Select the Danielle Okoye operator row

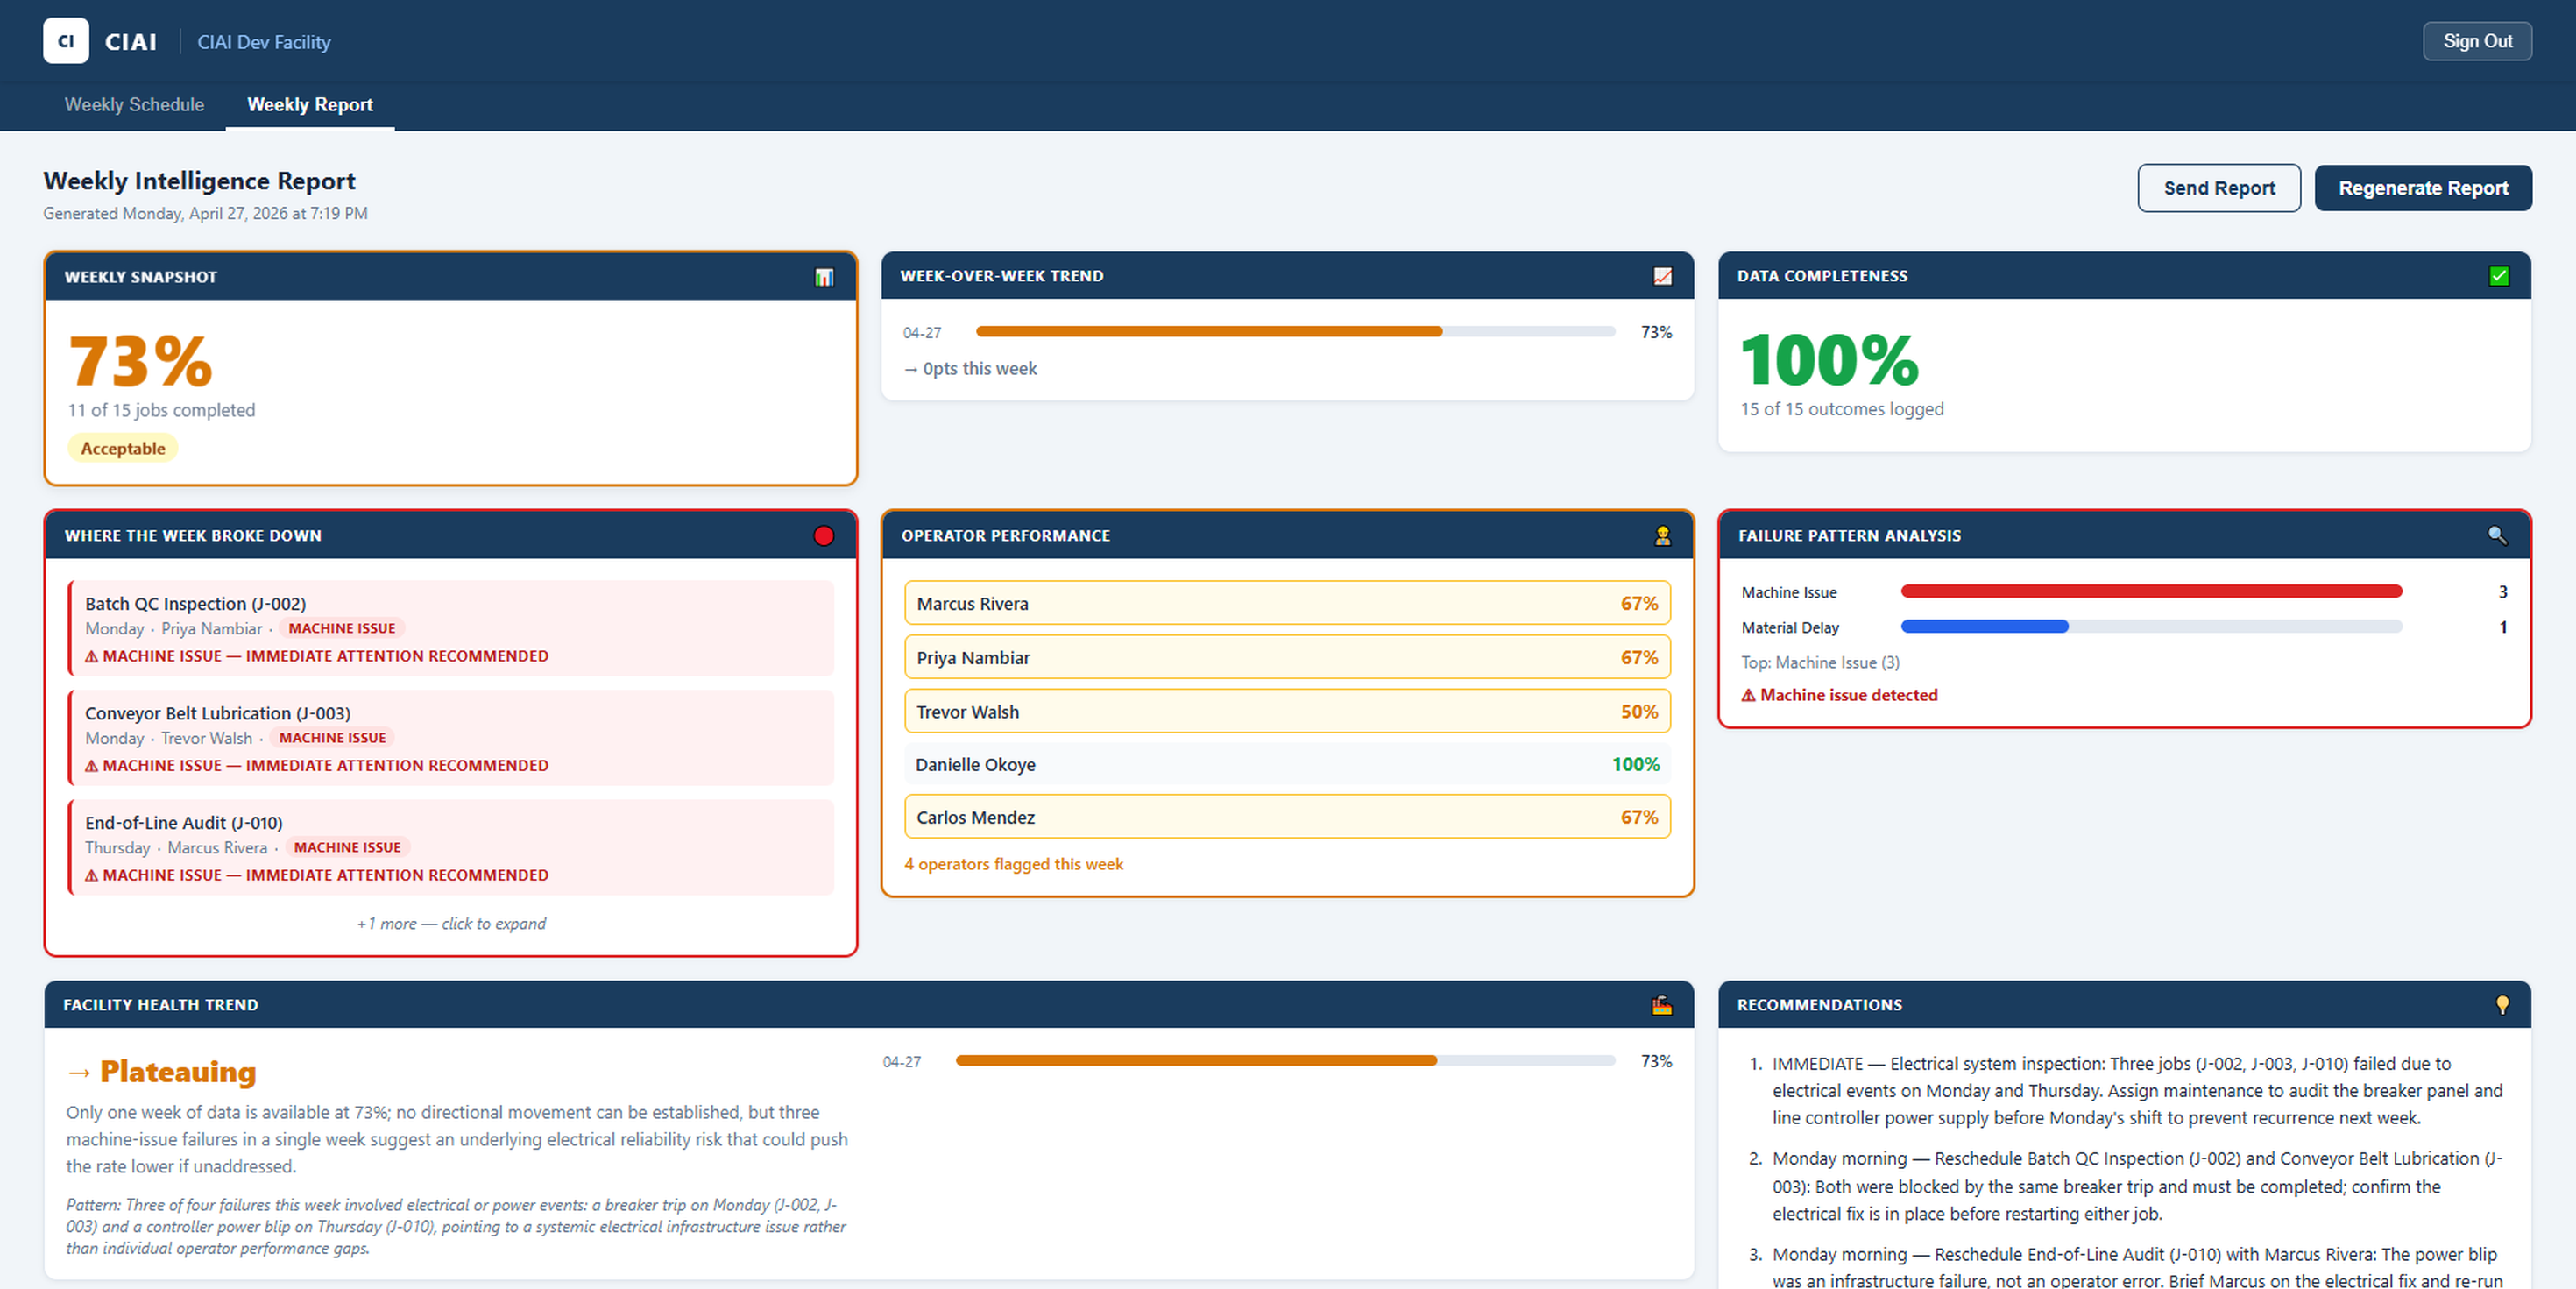(1287, 765)
